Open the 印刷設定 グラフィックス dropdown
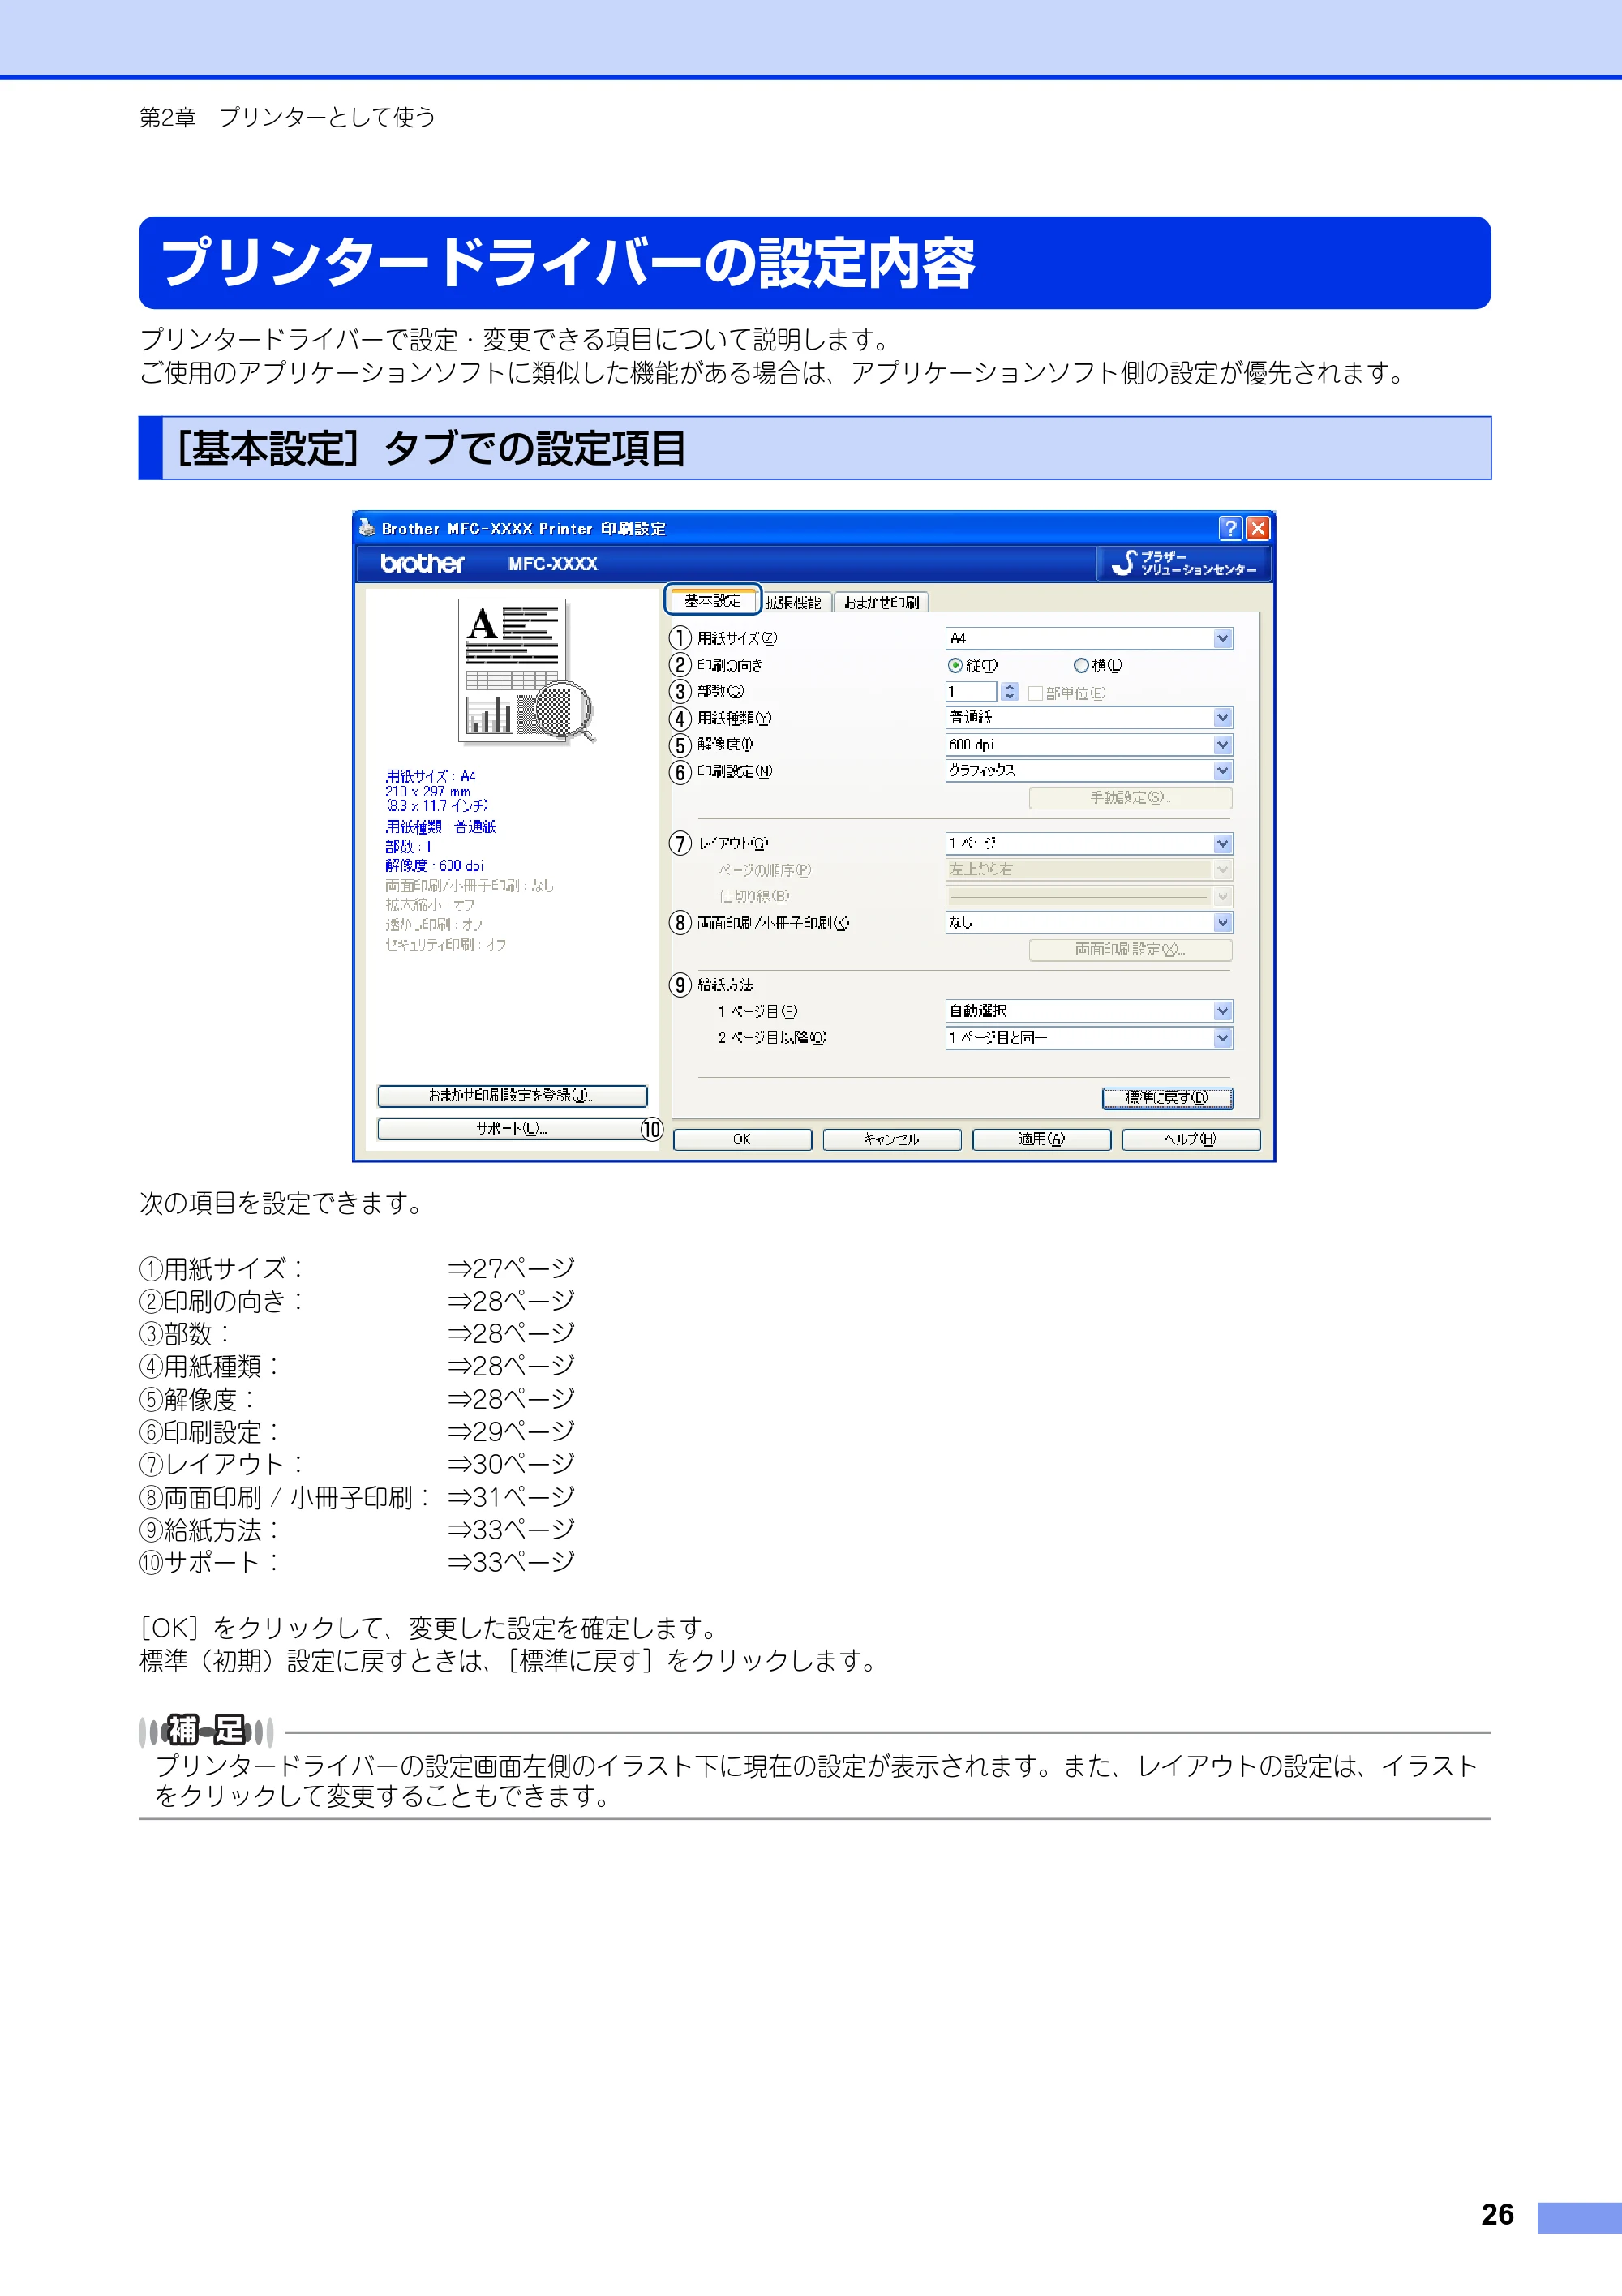Viewport: 1622px width, 2296px height. pyautogui.click(x=1089, y=771)
